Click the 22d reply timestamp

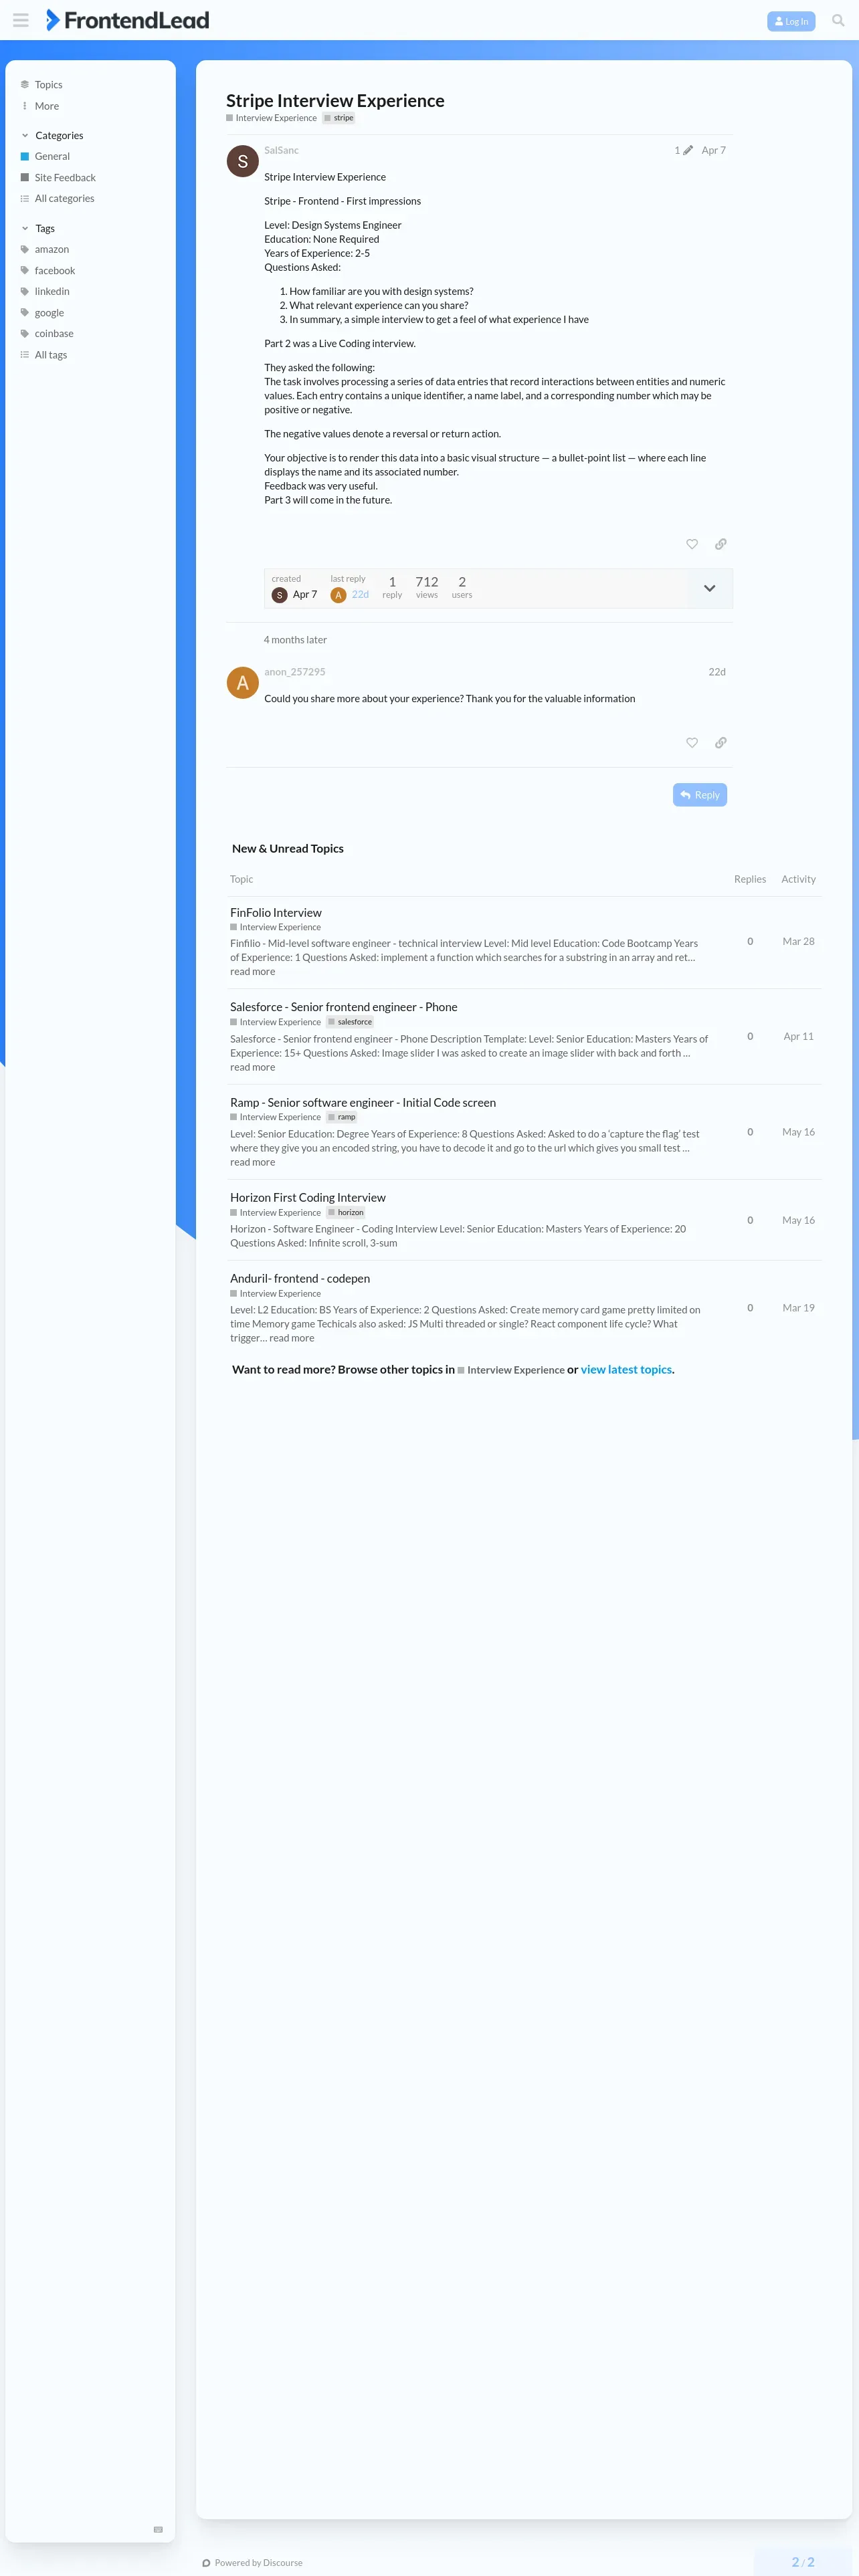pos(717,672)
